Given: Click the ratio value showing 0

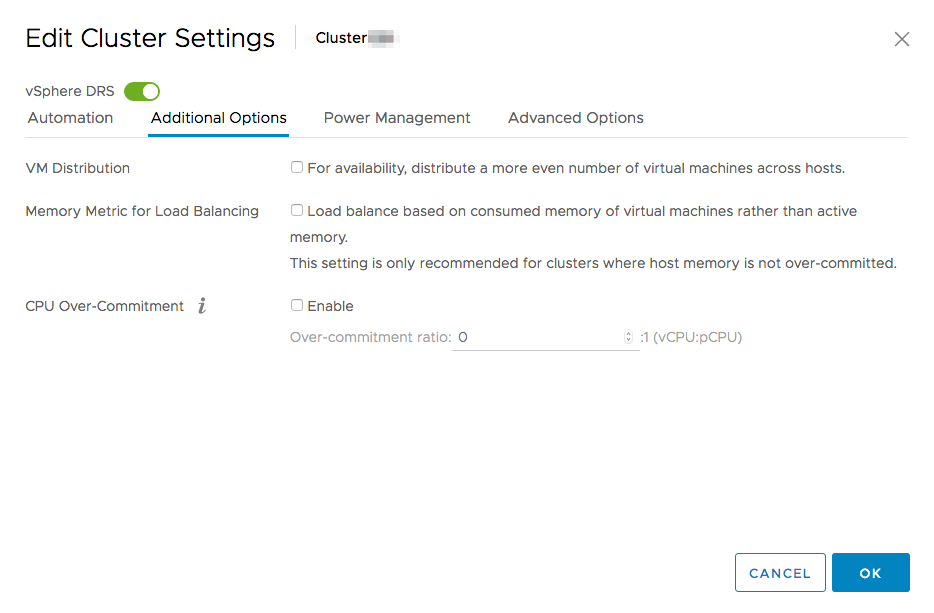Looking at the screenshot, I should [462, 337].
